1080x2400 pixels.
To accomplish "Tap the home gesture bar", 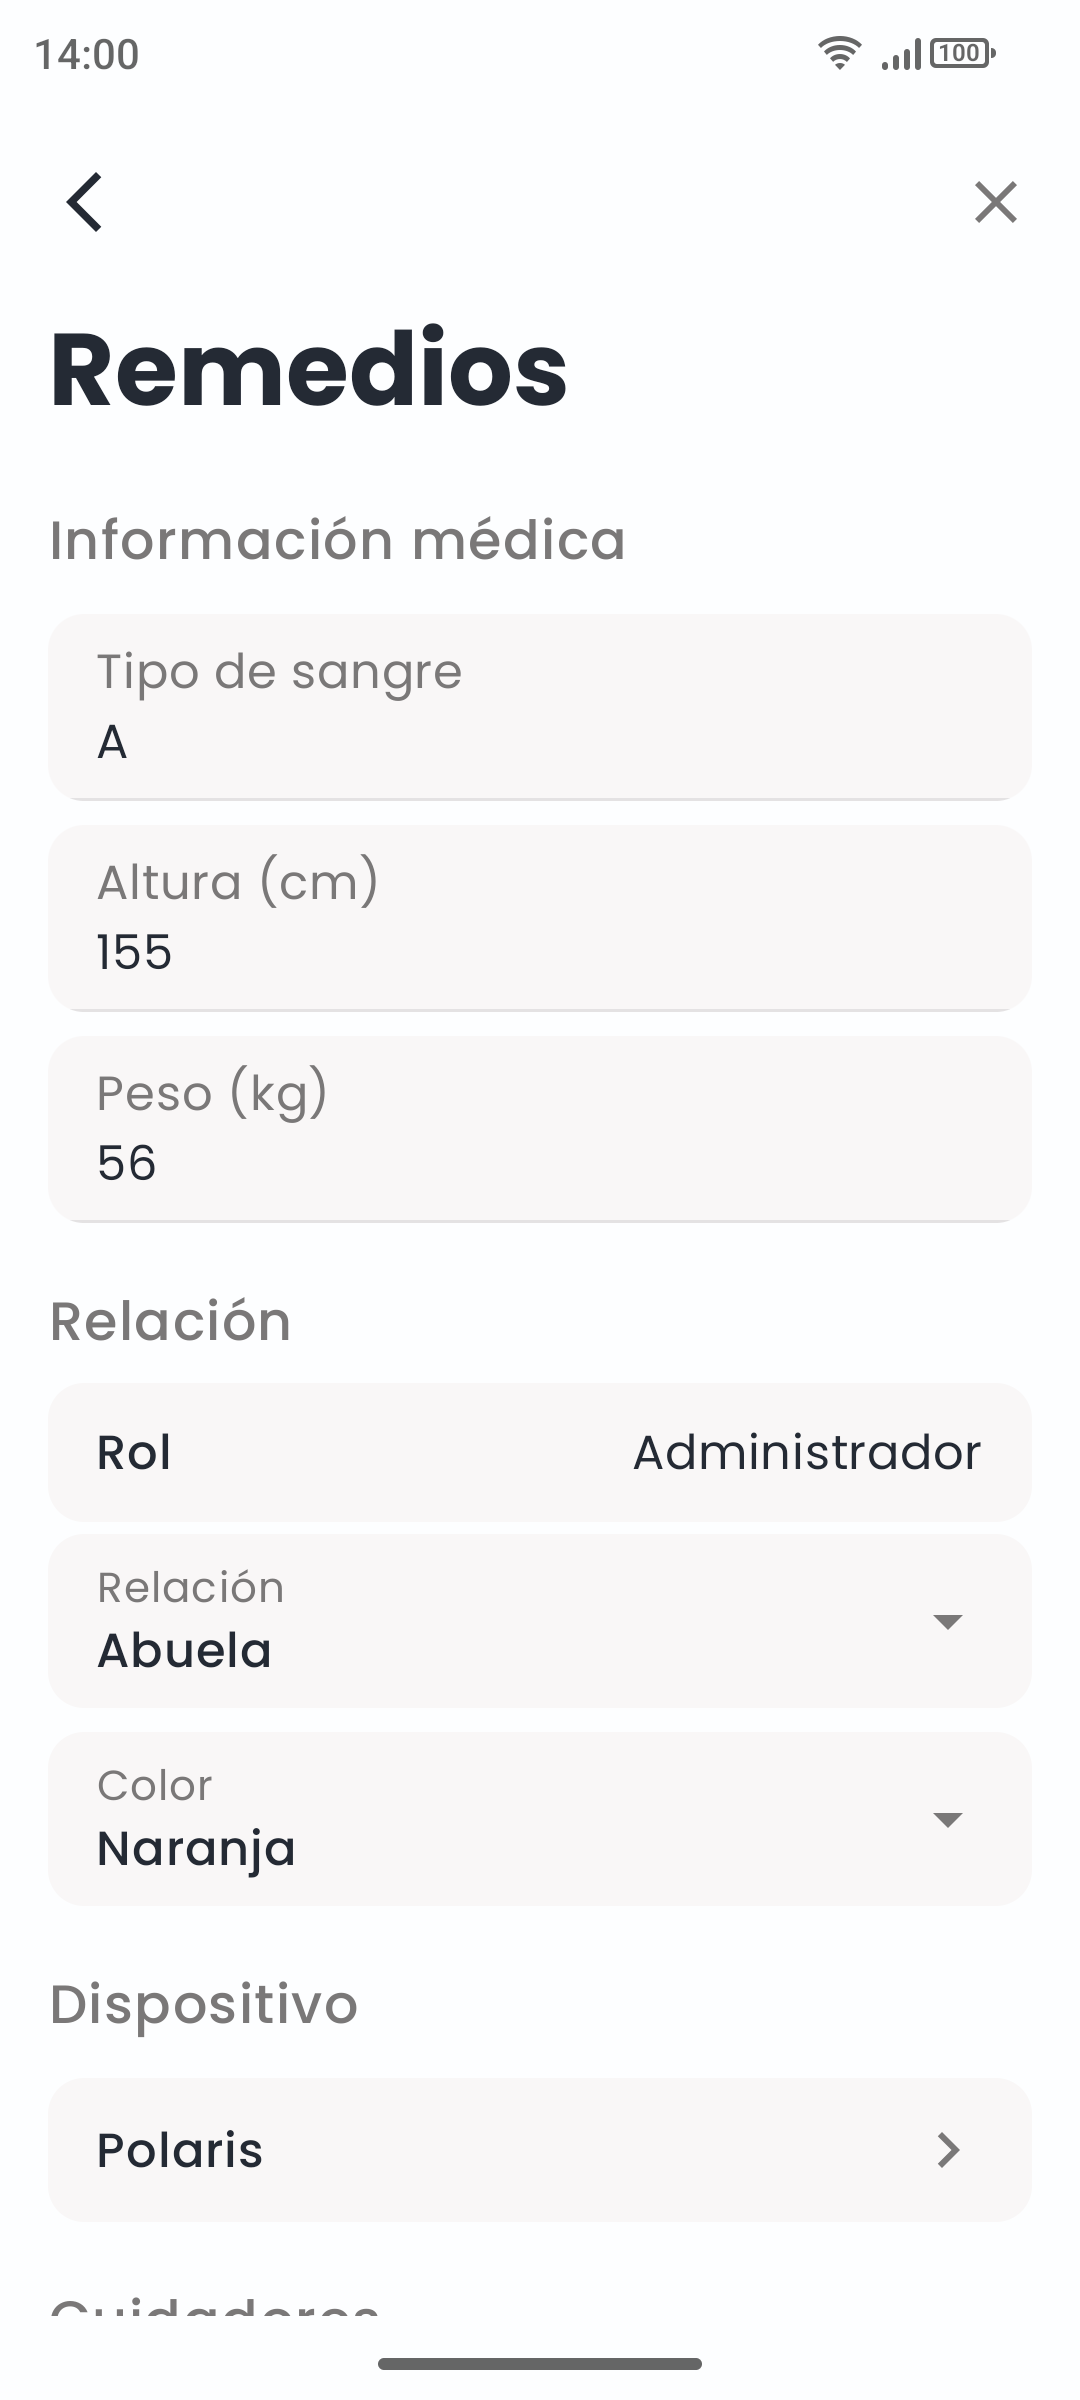I will (540, 2364).
